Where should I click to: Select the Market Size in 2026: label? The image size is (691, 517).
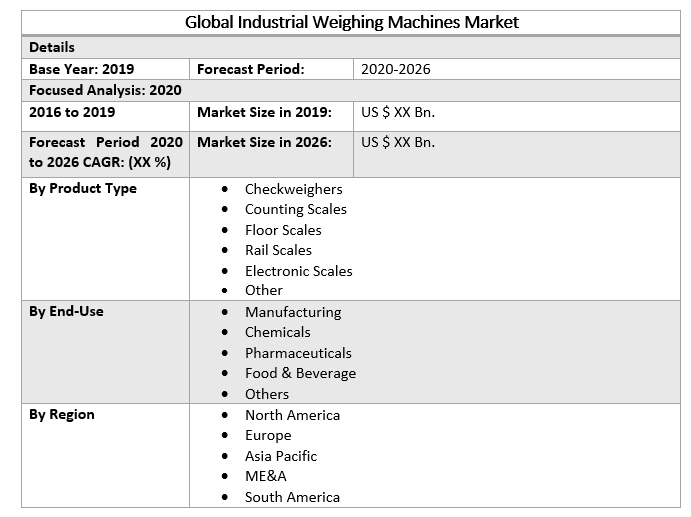click(264, 142)
